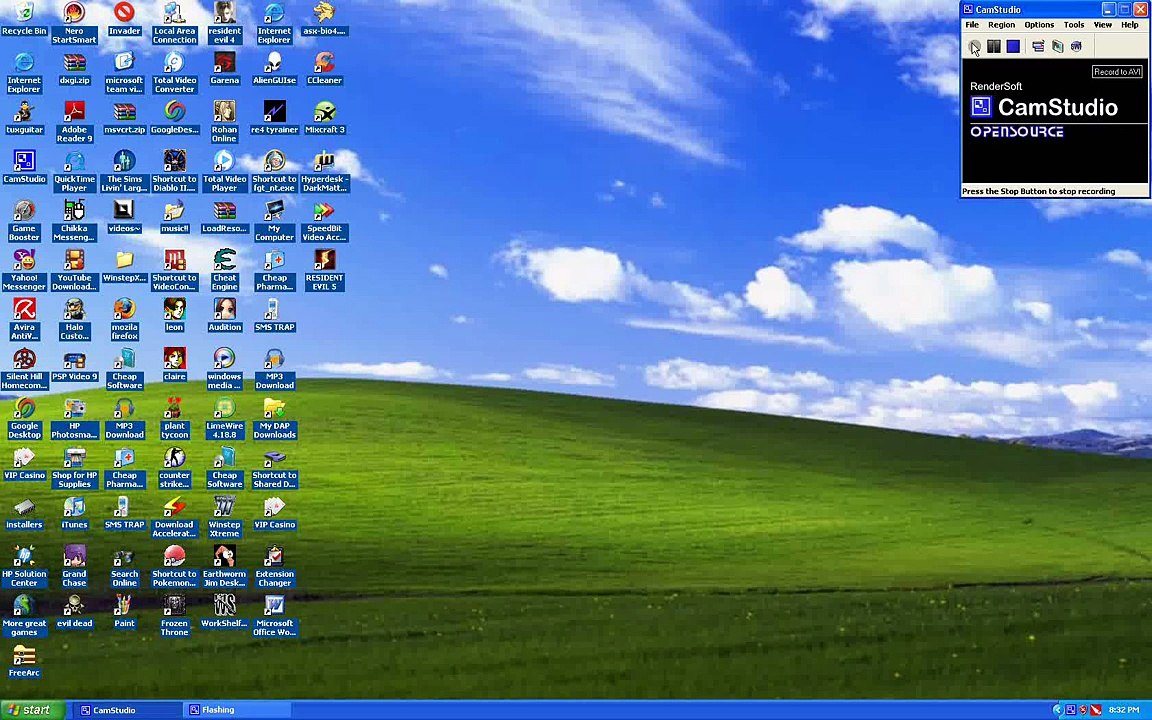Screen dimensions: 1152x720
Task: Open the Options menu in CamStudio
Action: 1039,25
